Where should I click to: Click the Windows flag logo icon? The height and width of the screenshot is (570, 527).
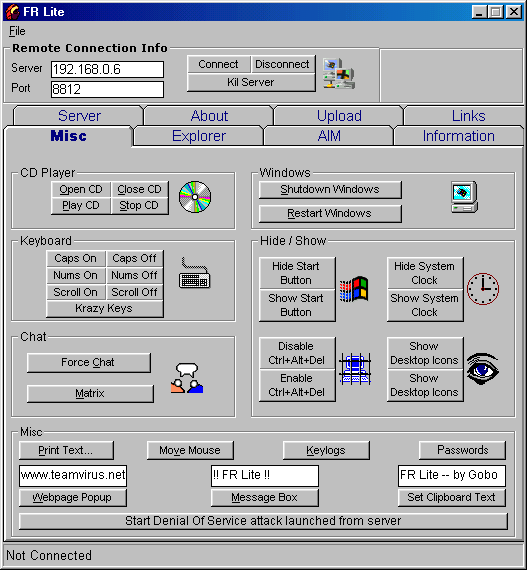click(354, 289)
